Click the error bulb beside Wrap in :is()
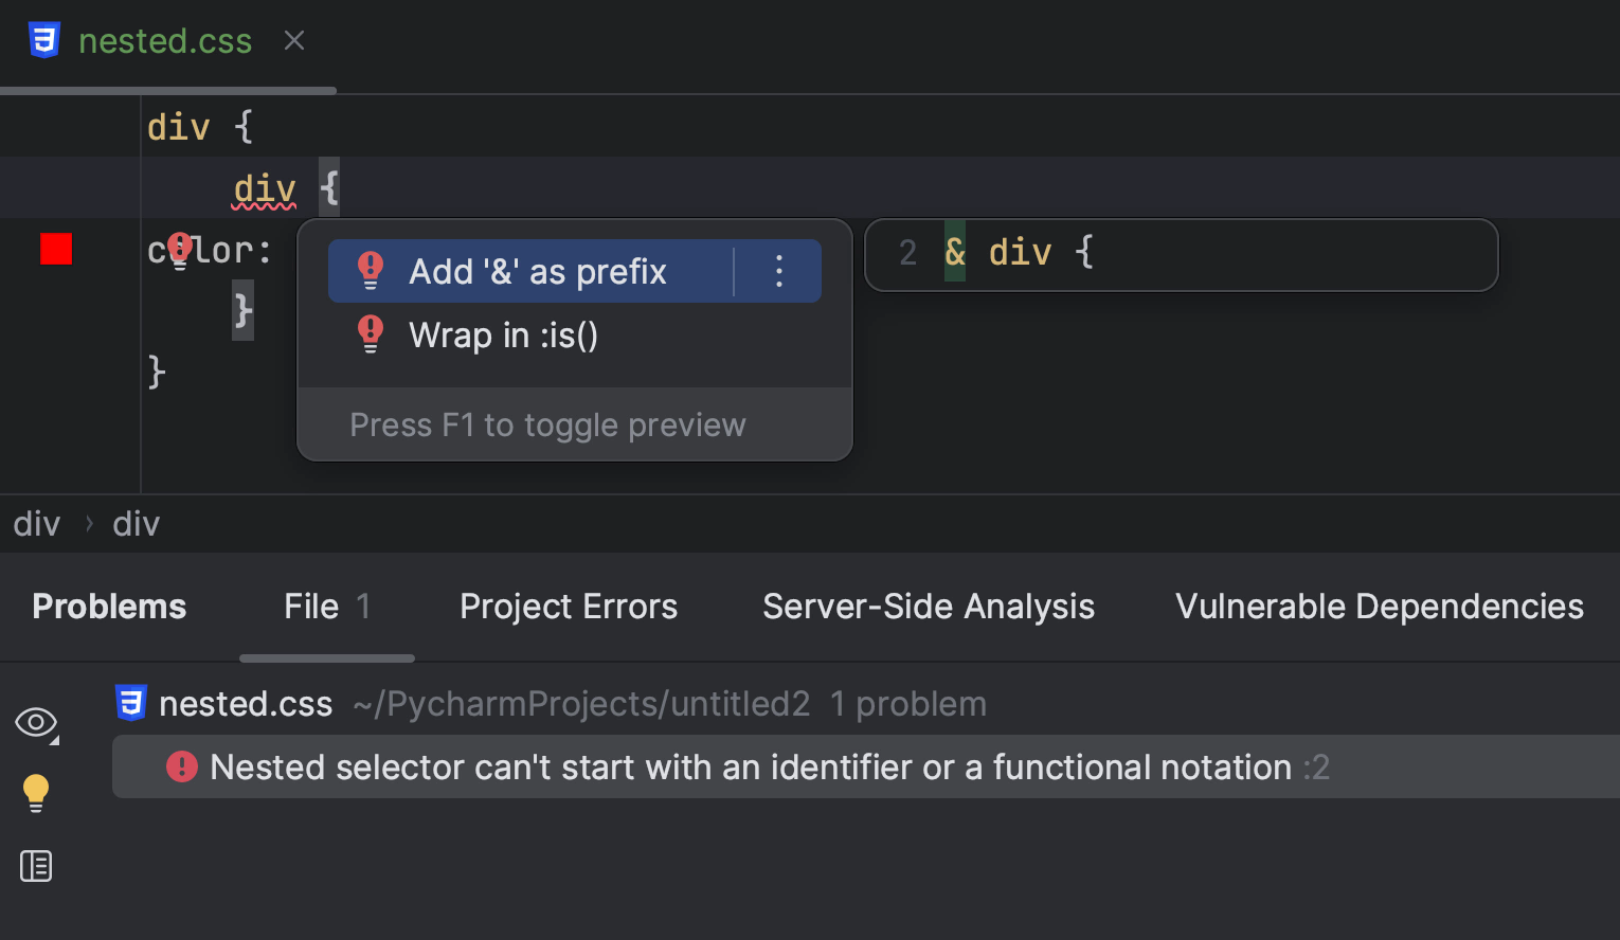1620x940 pixels. click(x=371, y=334)
